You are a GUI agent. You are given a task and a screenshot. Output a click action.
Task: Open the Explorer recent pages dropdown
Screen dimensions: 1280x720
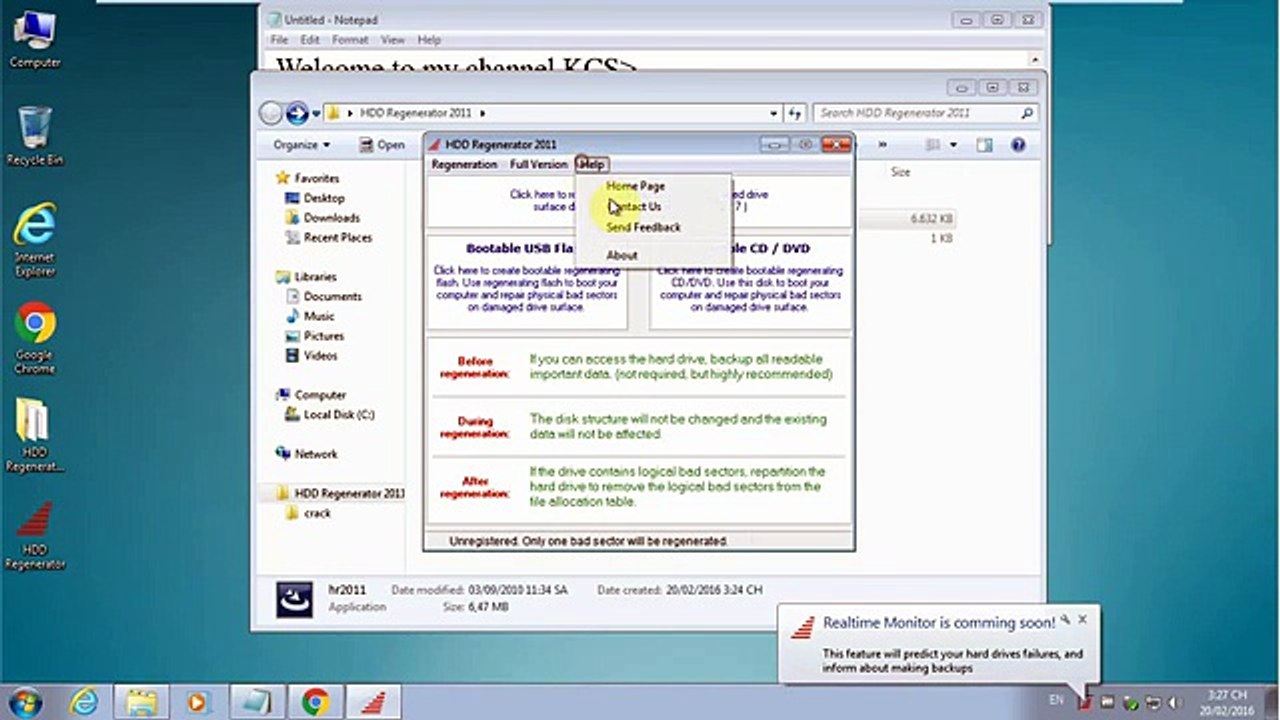coord(316,114)
